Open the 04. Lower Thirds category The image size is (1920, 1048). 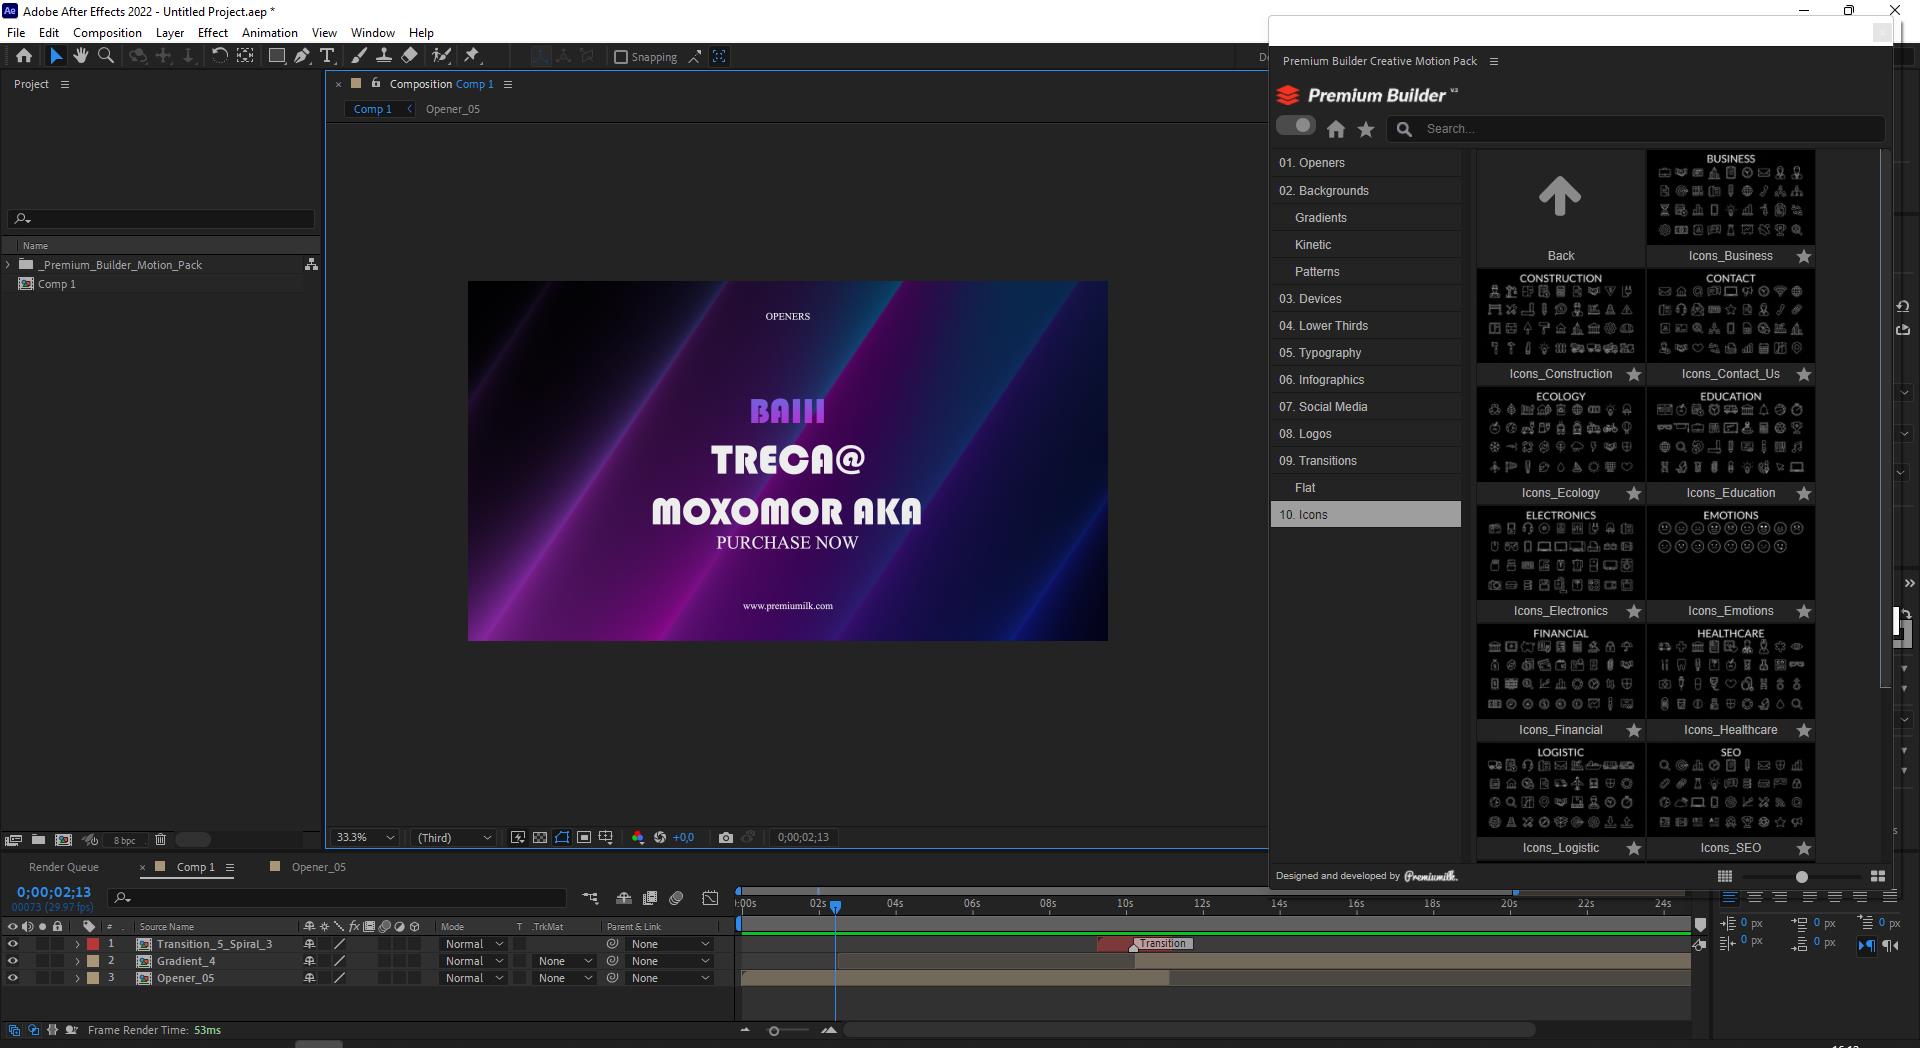click(1365, 326)
